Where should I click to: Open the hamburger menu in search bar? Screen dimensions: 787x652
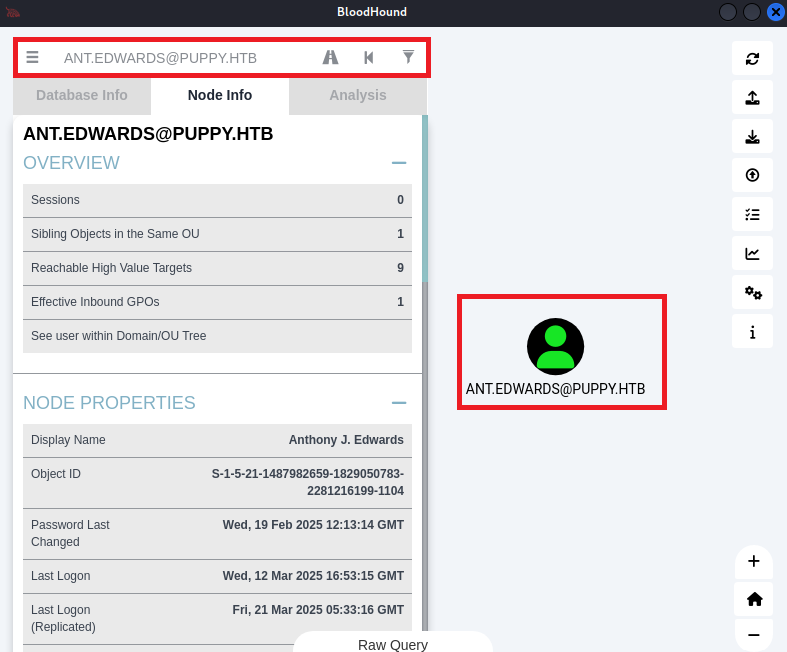(x=33, y=58)
